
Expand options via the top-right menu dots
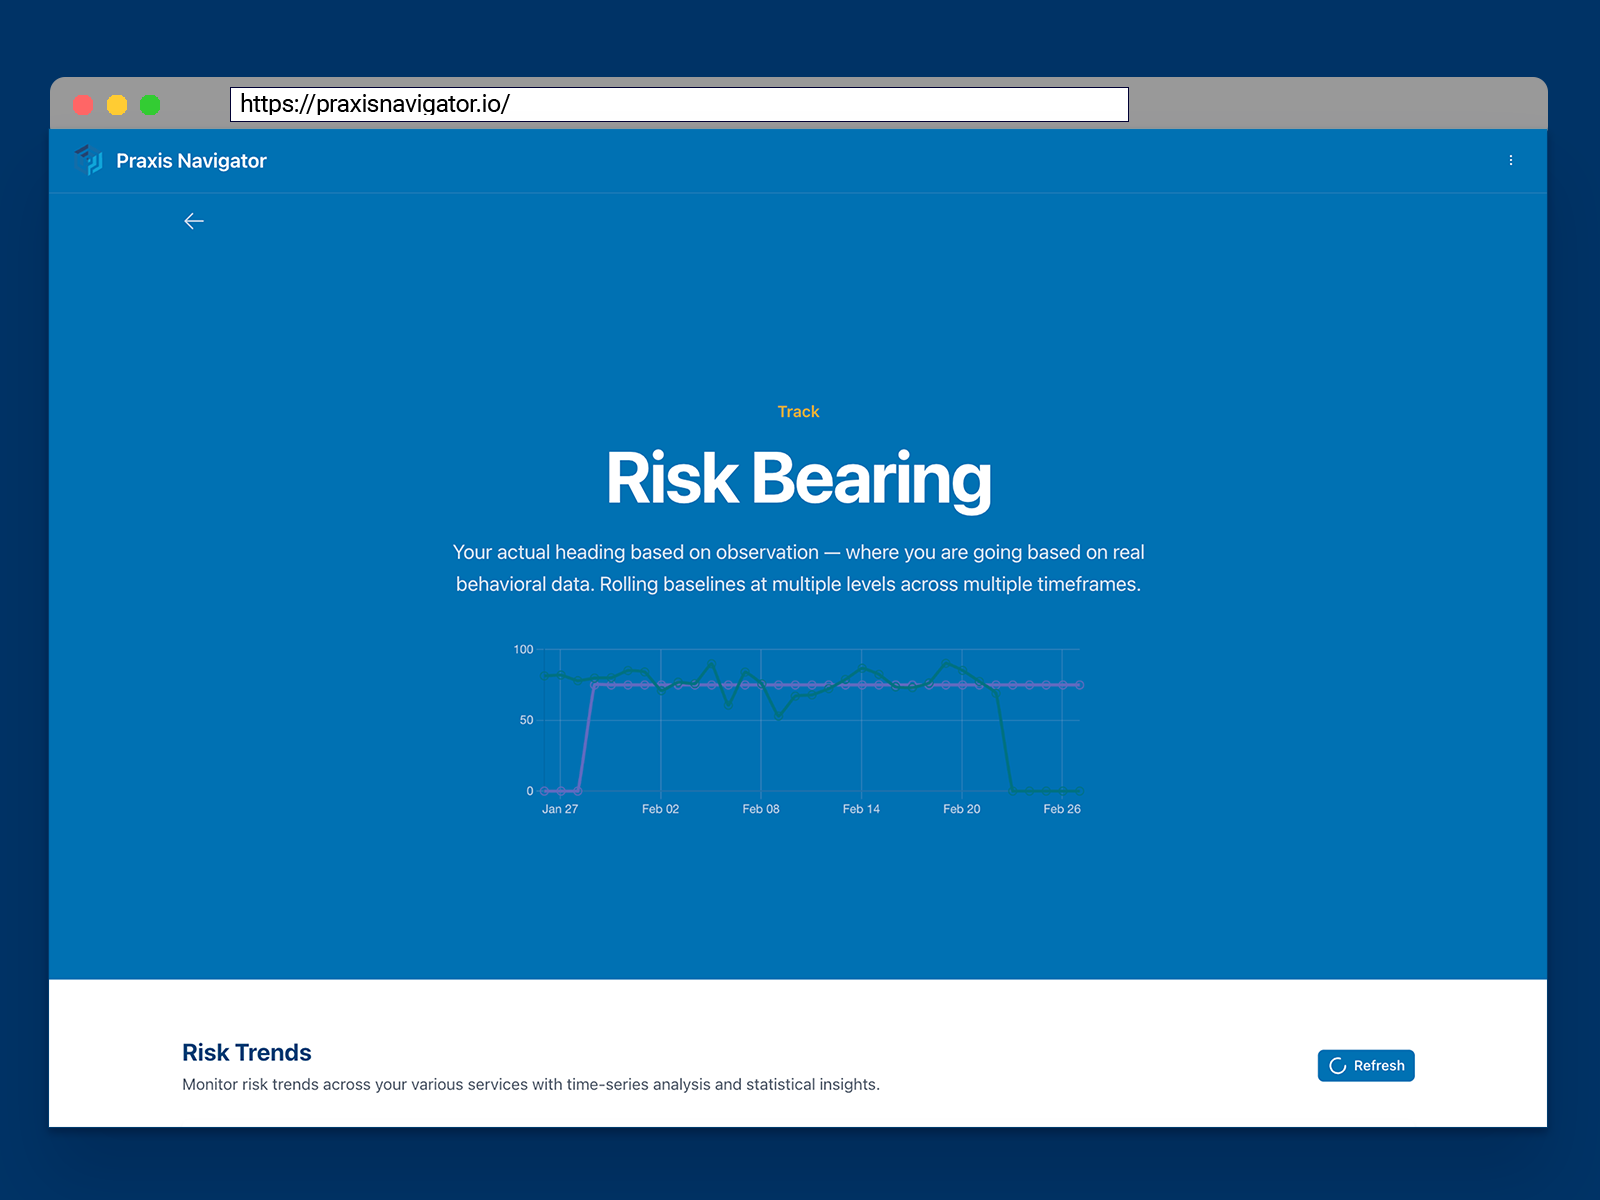point(1511,160)
